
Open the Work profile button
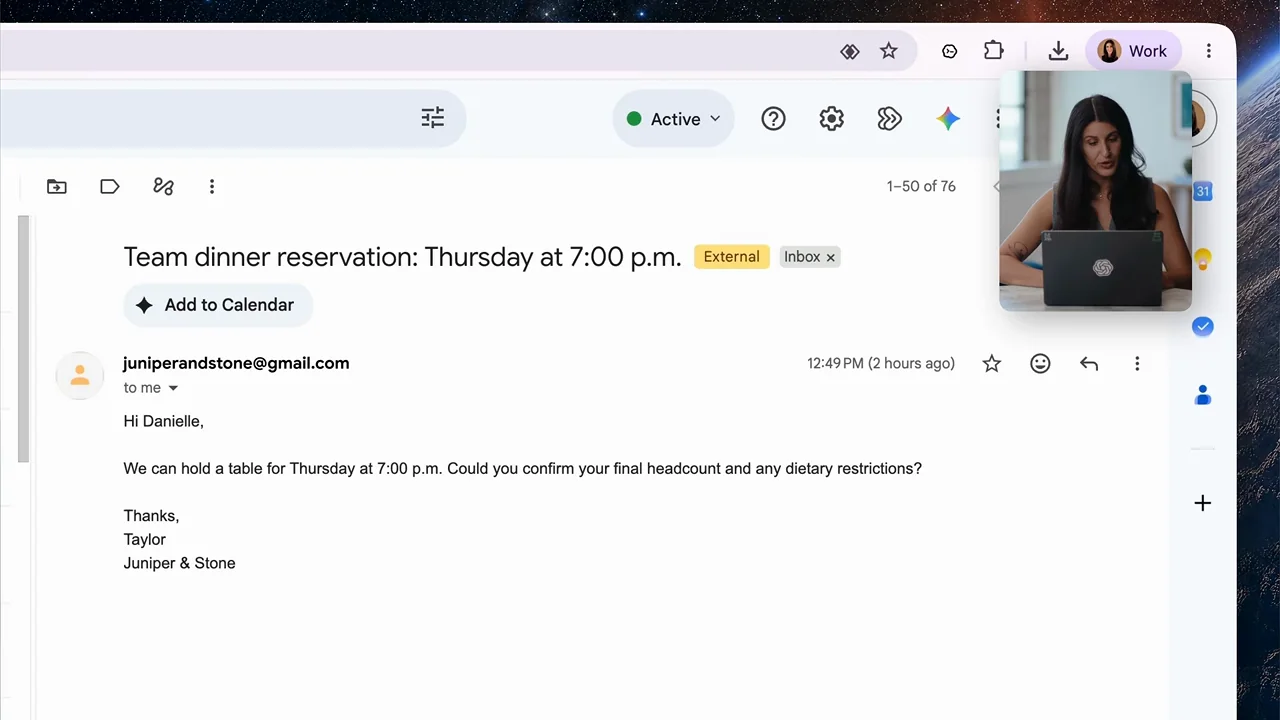coord(1133,51)
